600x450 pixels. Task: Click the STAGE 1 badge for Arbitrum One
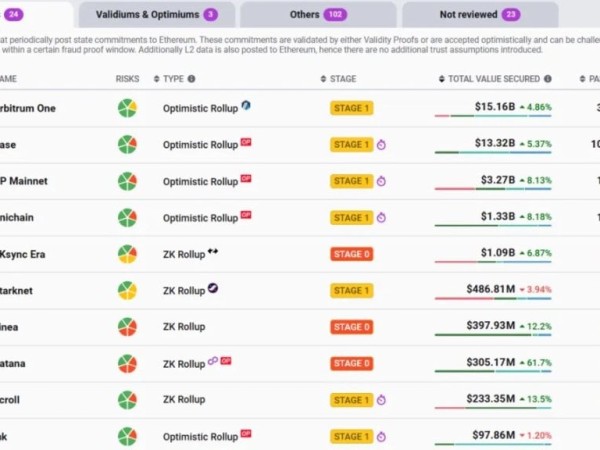352,108
